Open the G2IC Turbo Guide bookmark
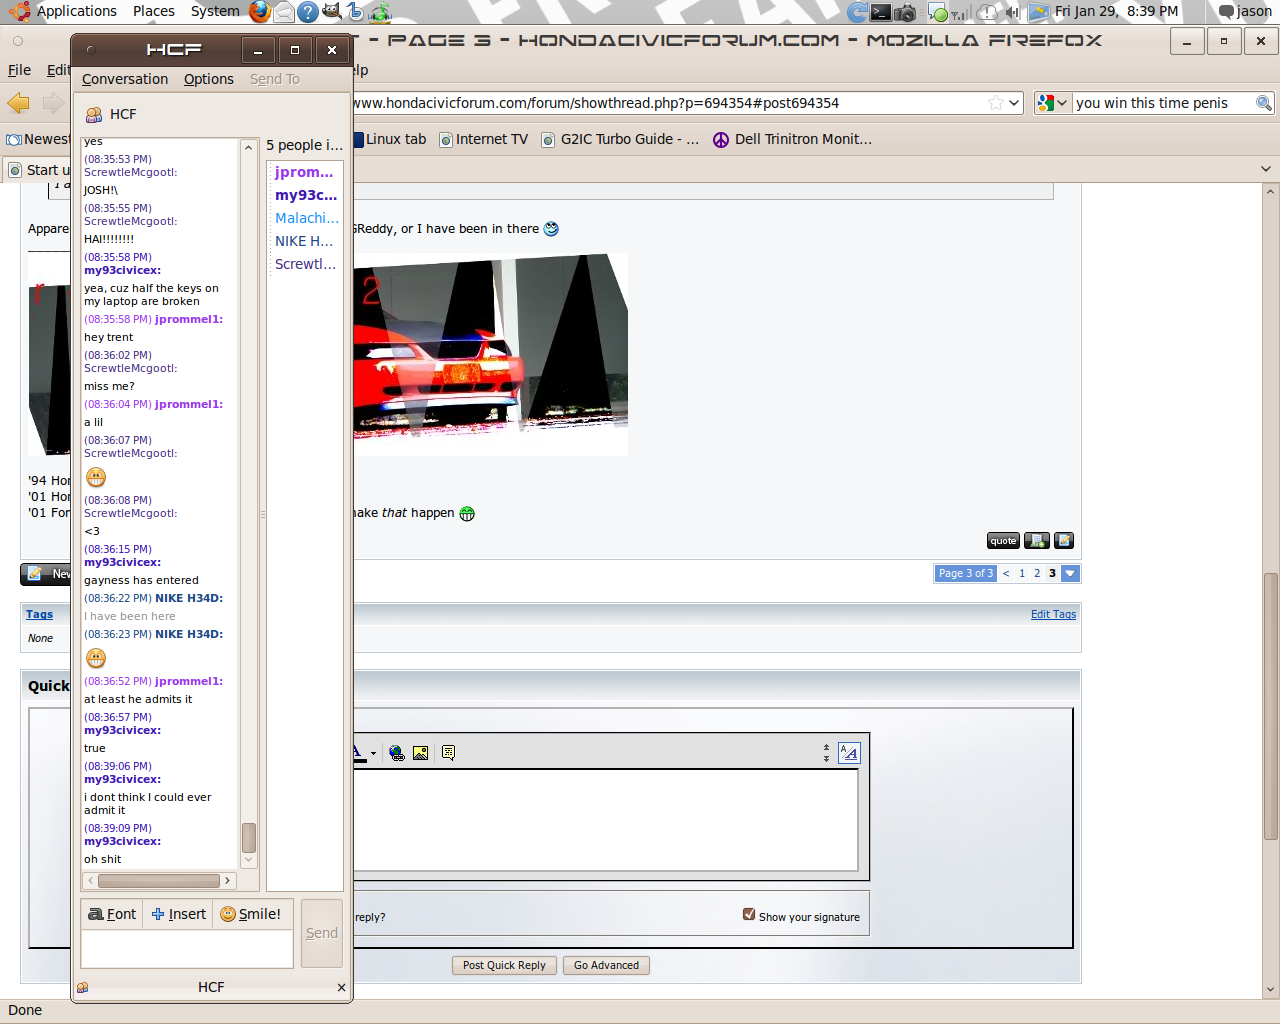Image resolution: width=1280 pixels, height=1024 pixels. click(x=620, y=139)
